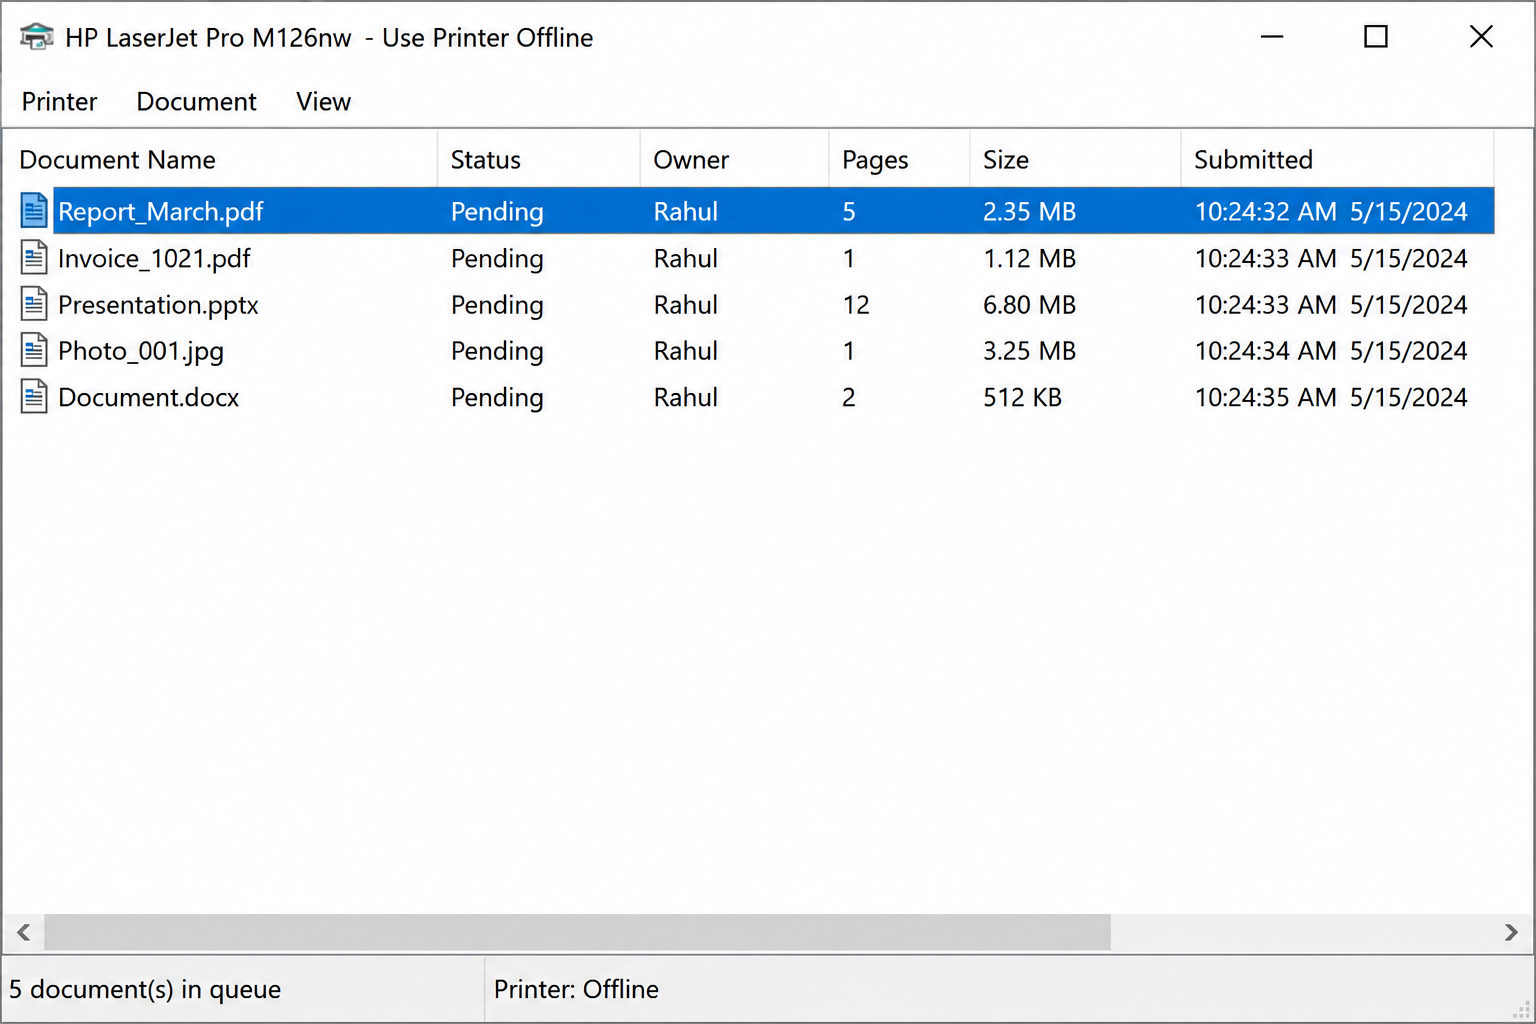
Task: Click Rahul owner in Document.docx row
Action: [x=686, y=398]
